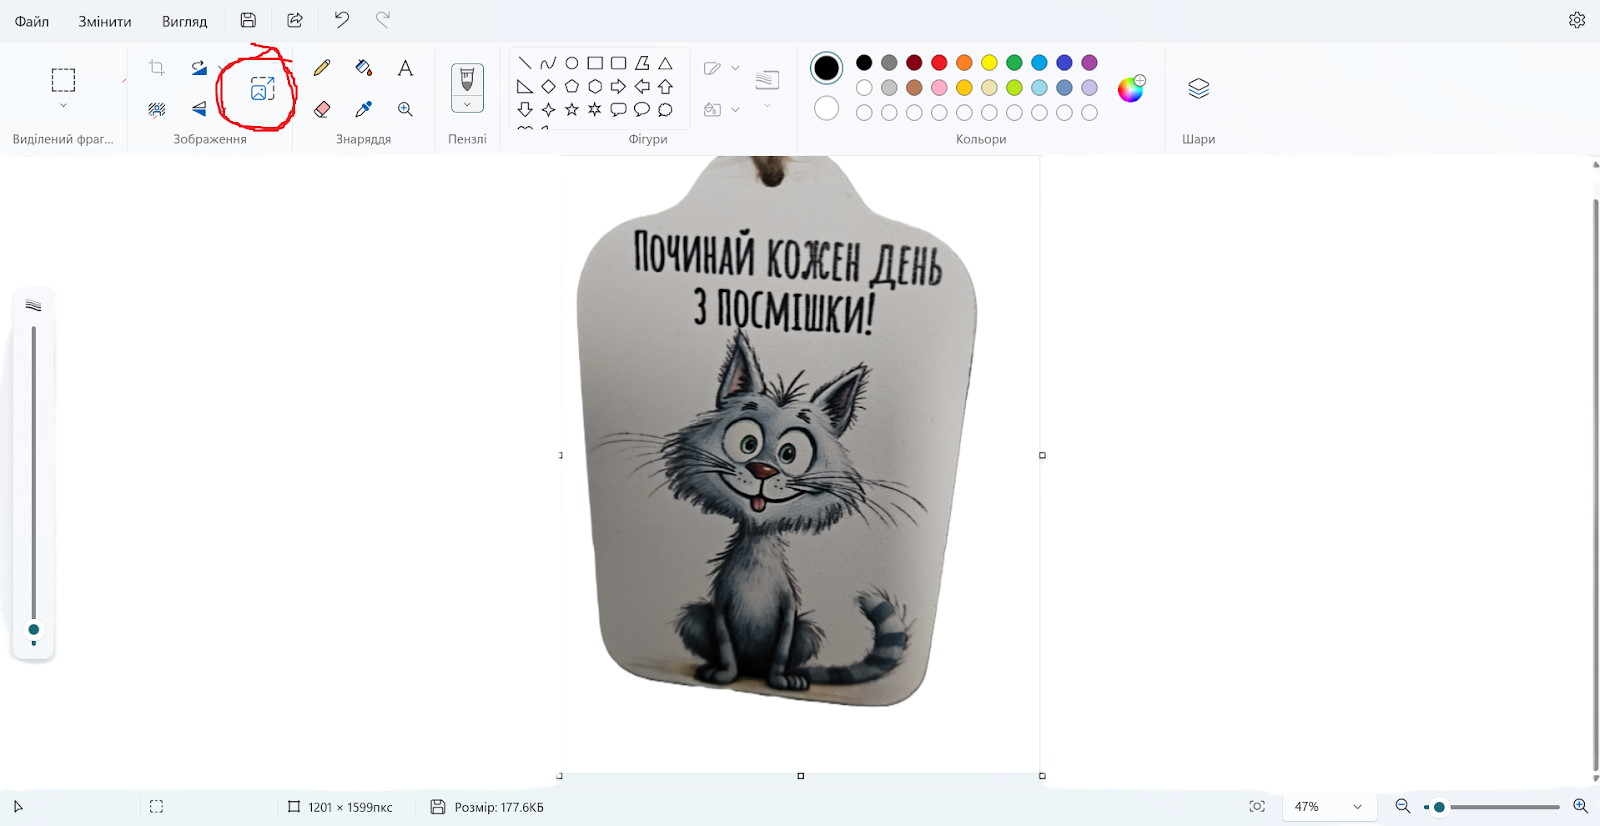1600x826 pixels.
Task: Click the 'Розмір: 177.6КБ' file size text
Action: (499, 807)
